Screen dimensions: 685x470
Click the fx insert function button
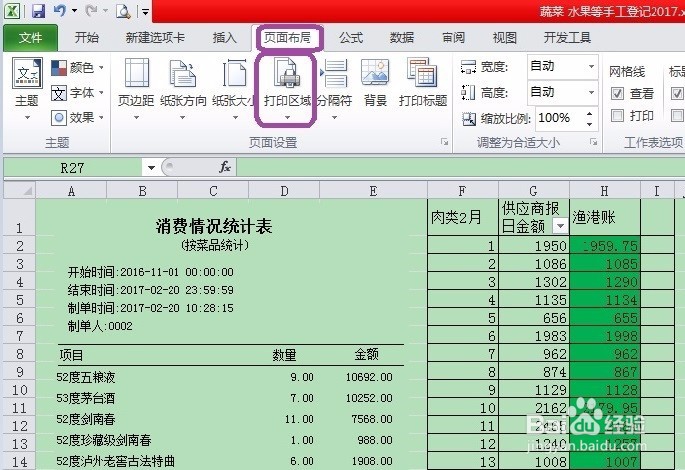tap(225, 167)
